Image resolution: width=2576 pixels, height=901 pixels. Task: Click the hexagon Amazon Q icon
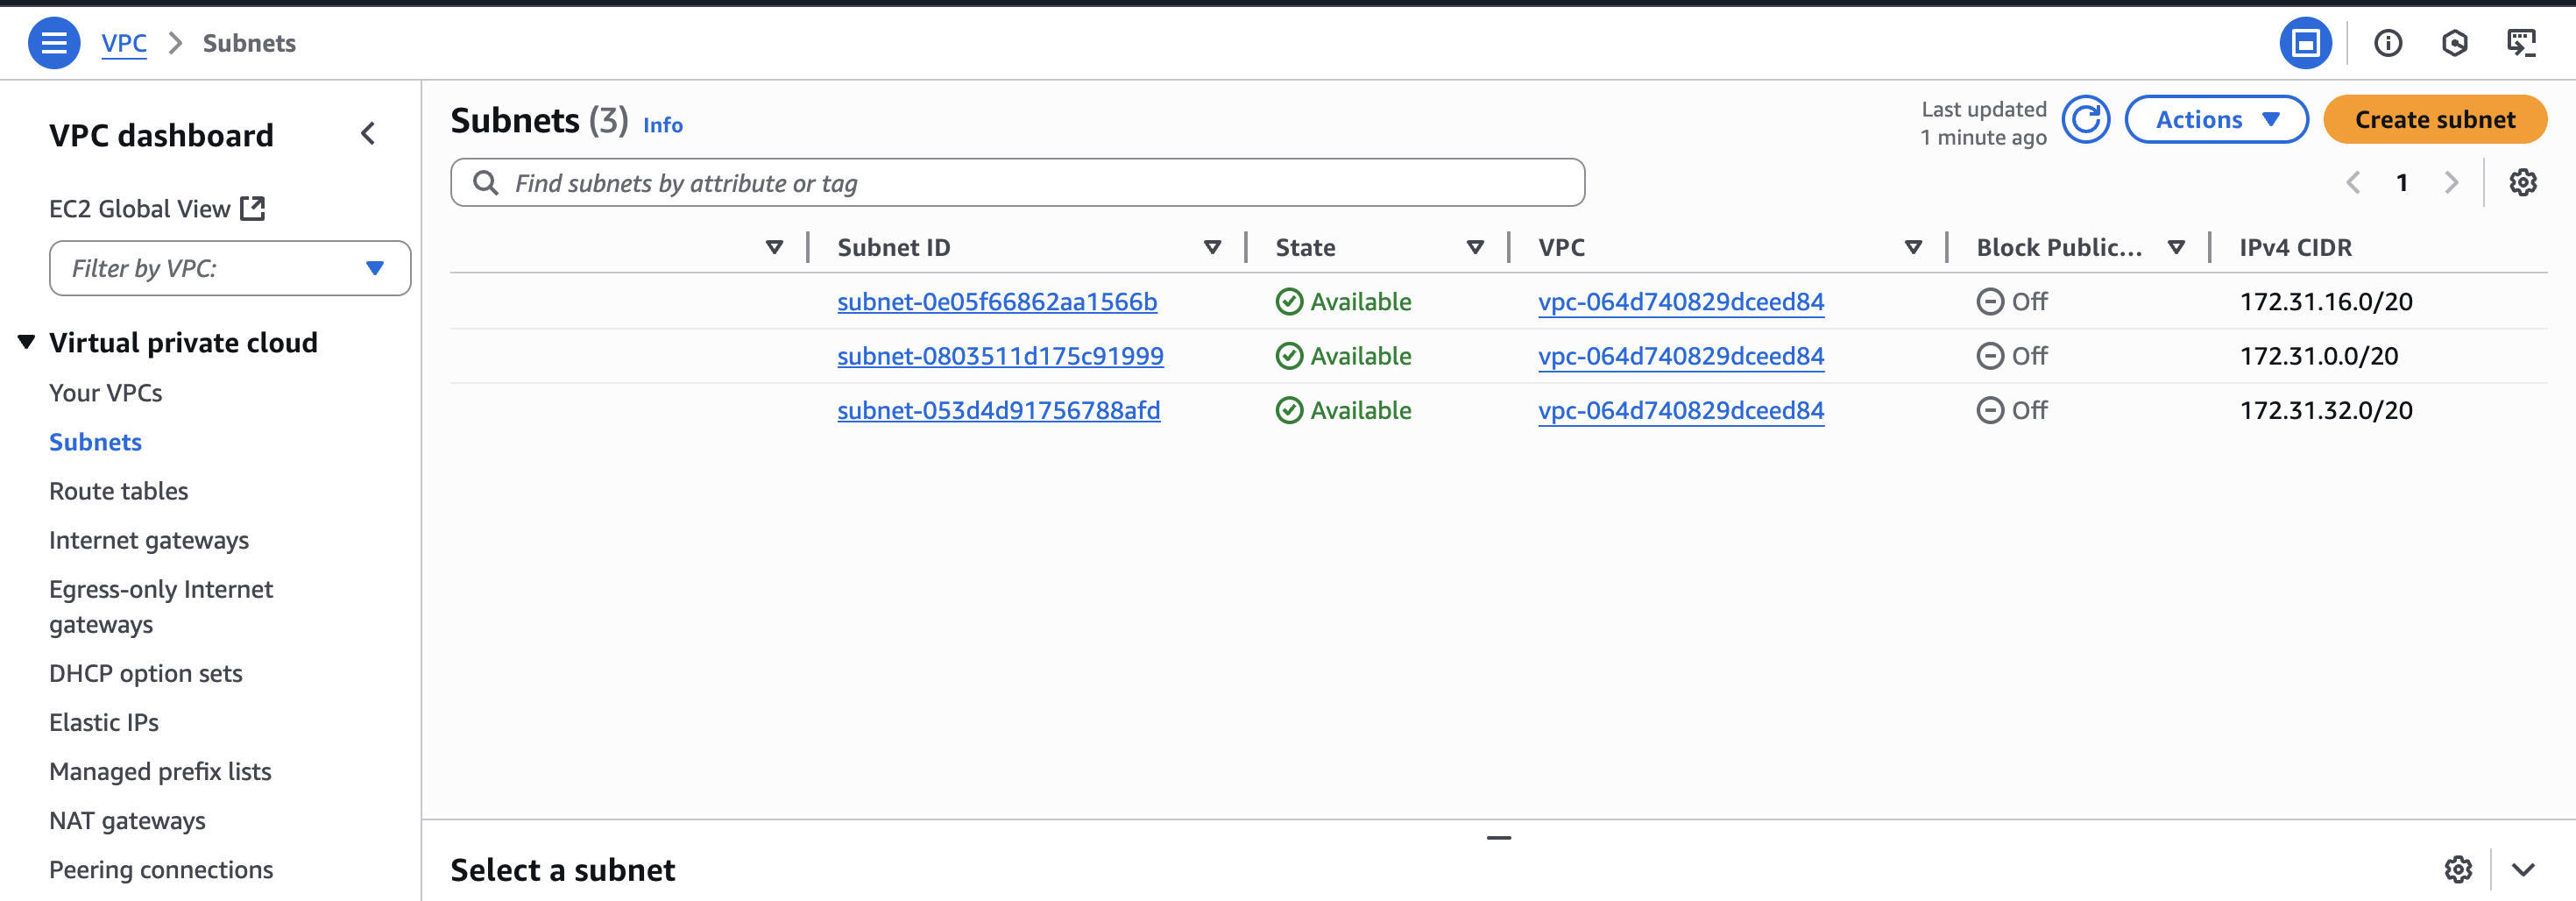click(2456, 42)
